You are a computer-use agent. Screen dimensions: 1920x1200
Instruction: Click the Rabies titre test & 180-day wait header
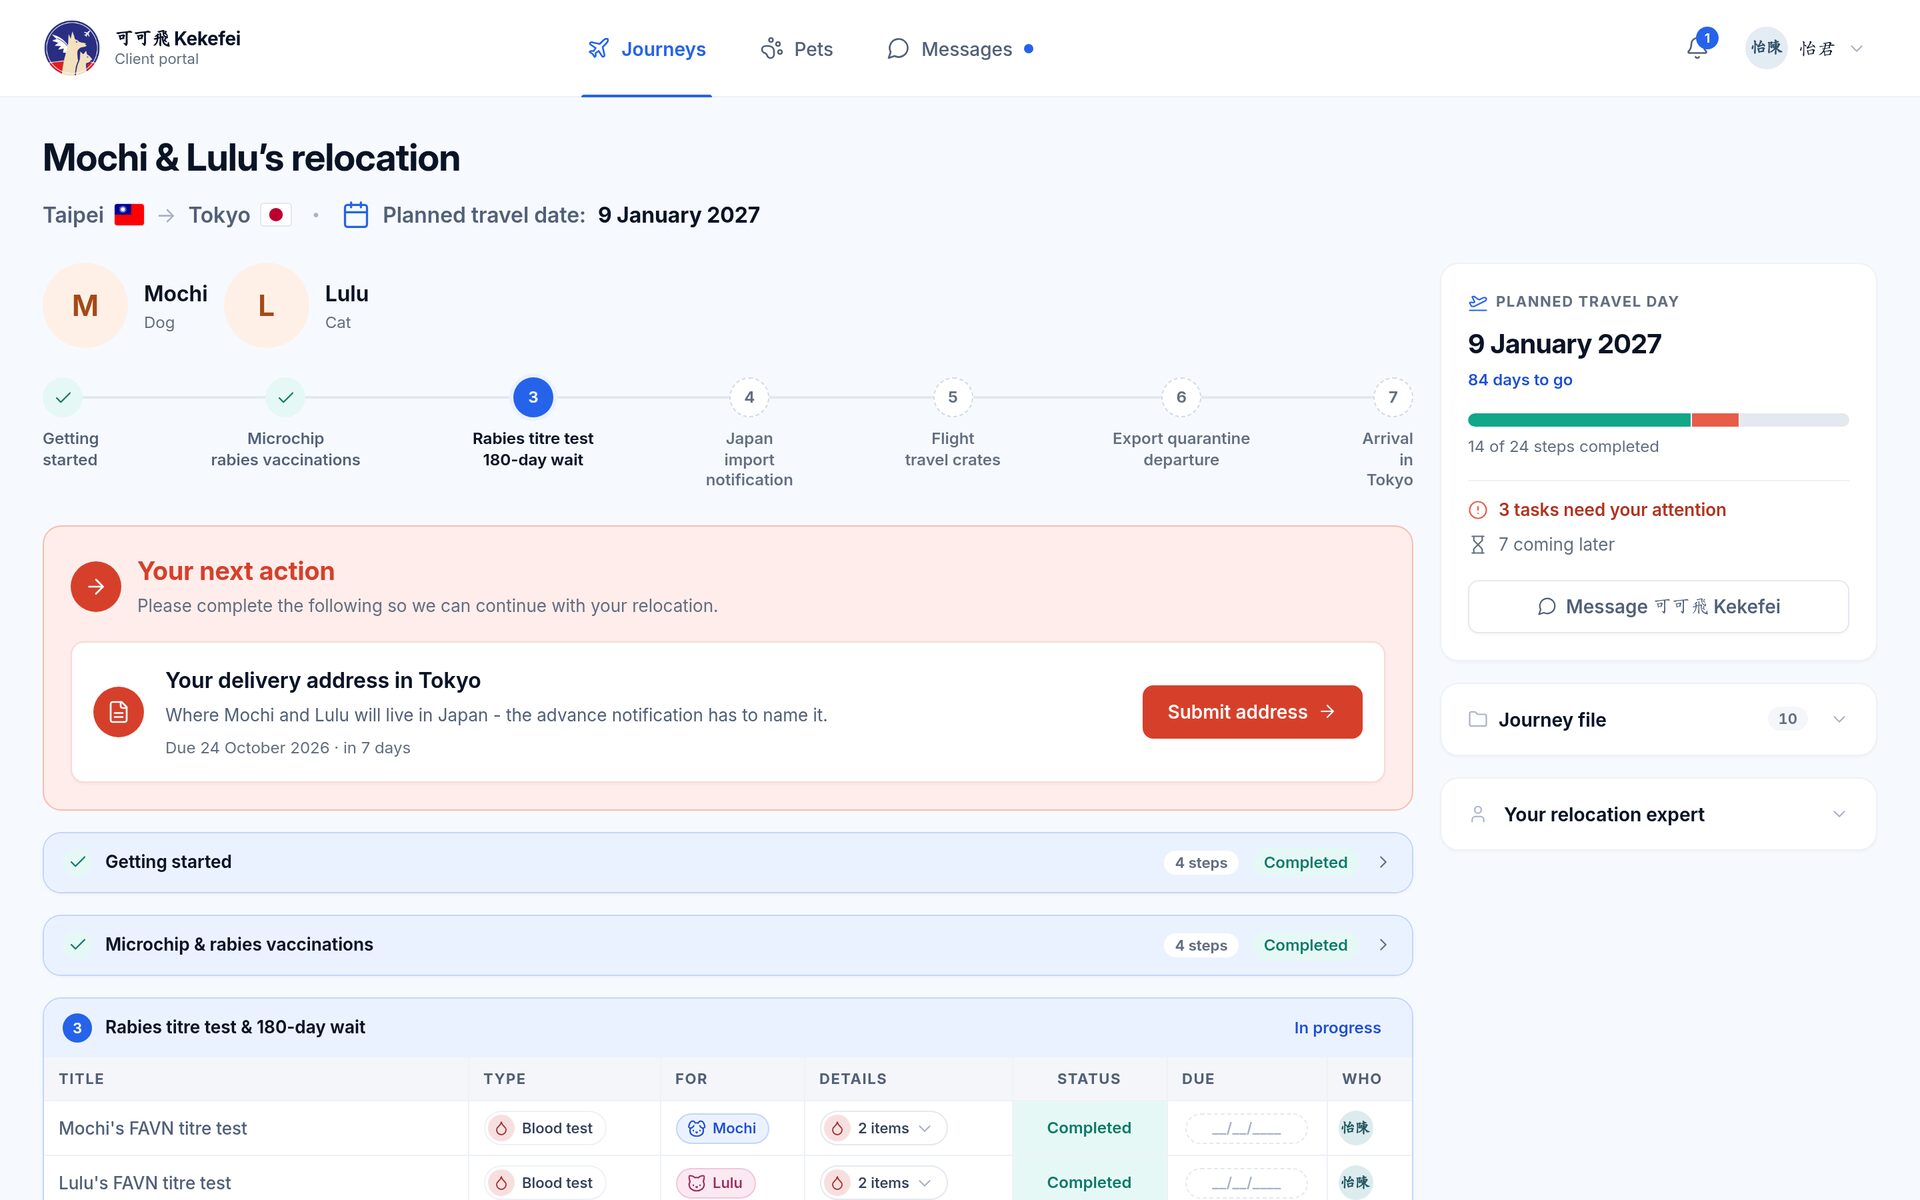pyautogui.click(x=727, y=1027)
